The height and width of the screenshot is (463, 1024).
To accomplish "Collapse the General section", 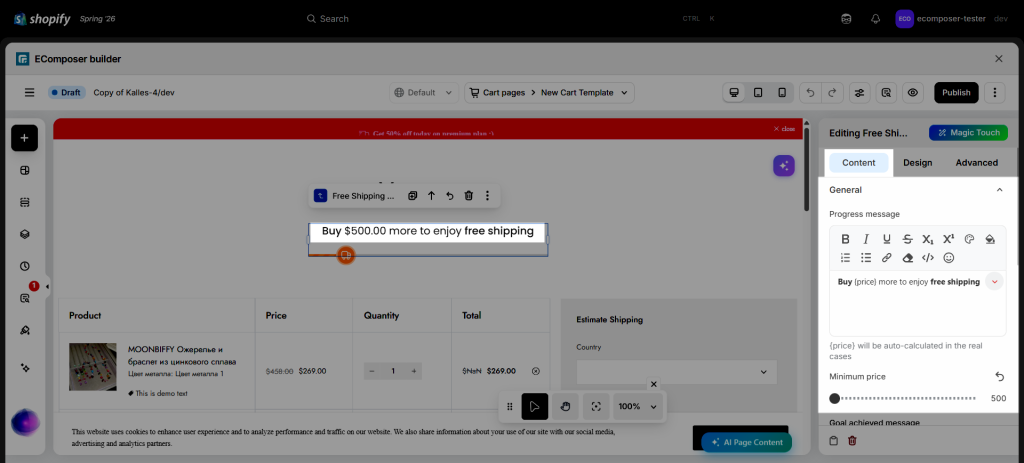I will pyautogui.click(x=999, y=190).
